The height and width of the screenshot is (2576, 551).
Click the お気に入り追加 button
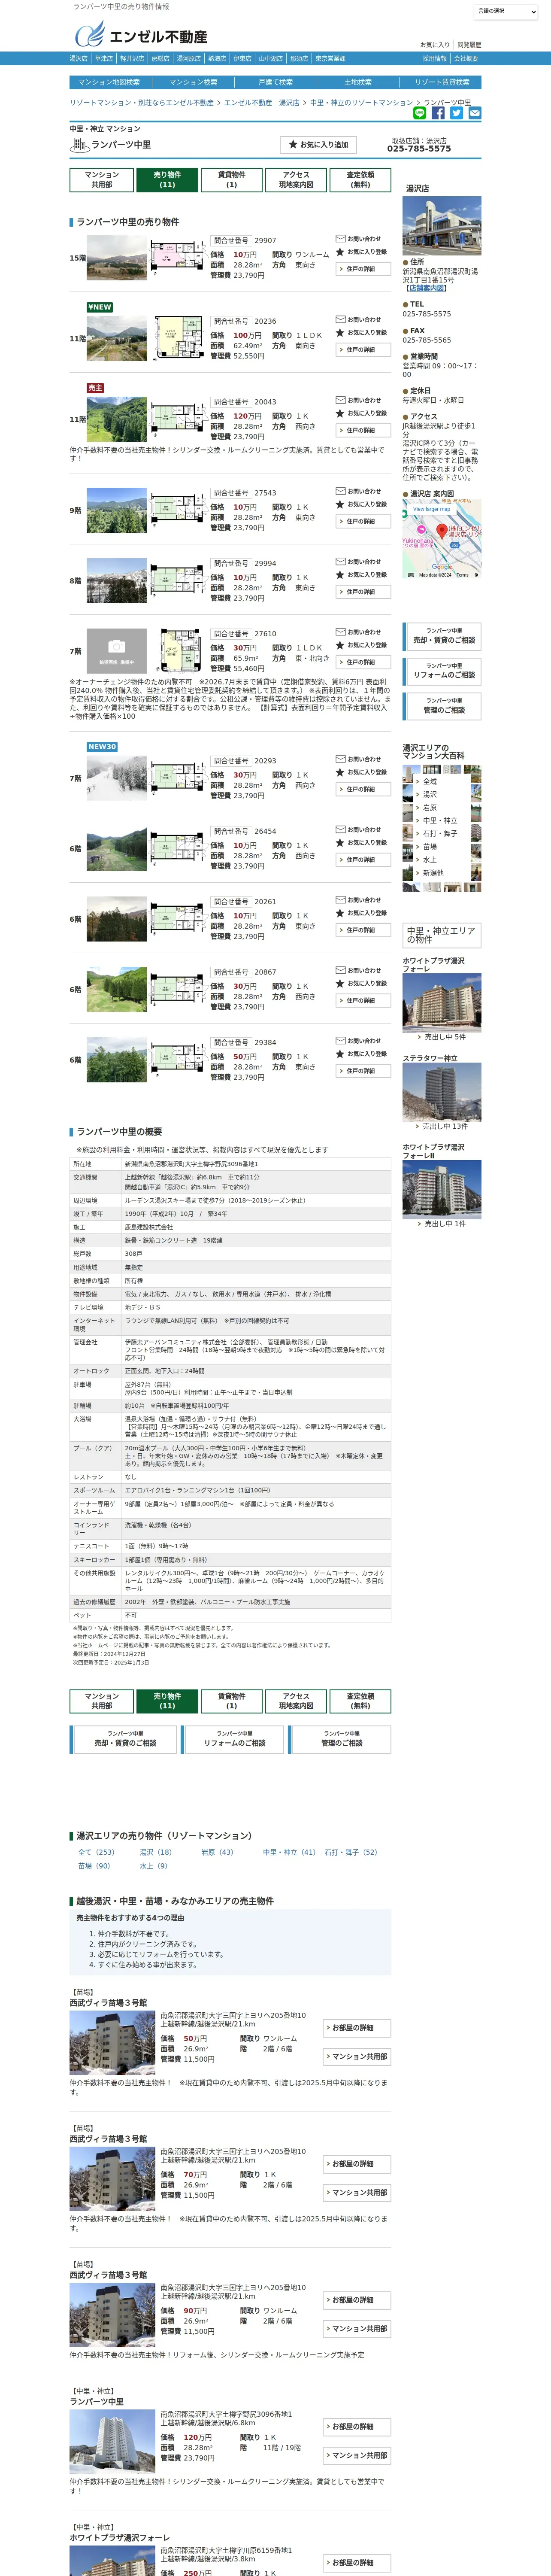318,145
